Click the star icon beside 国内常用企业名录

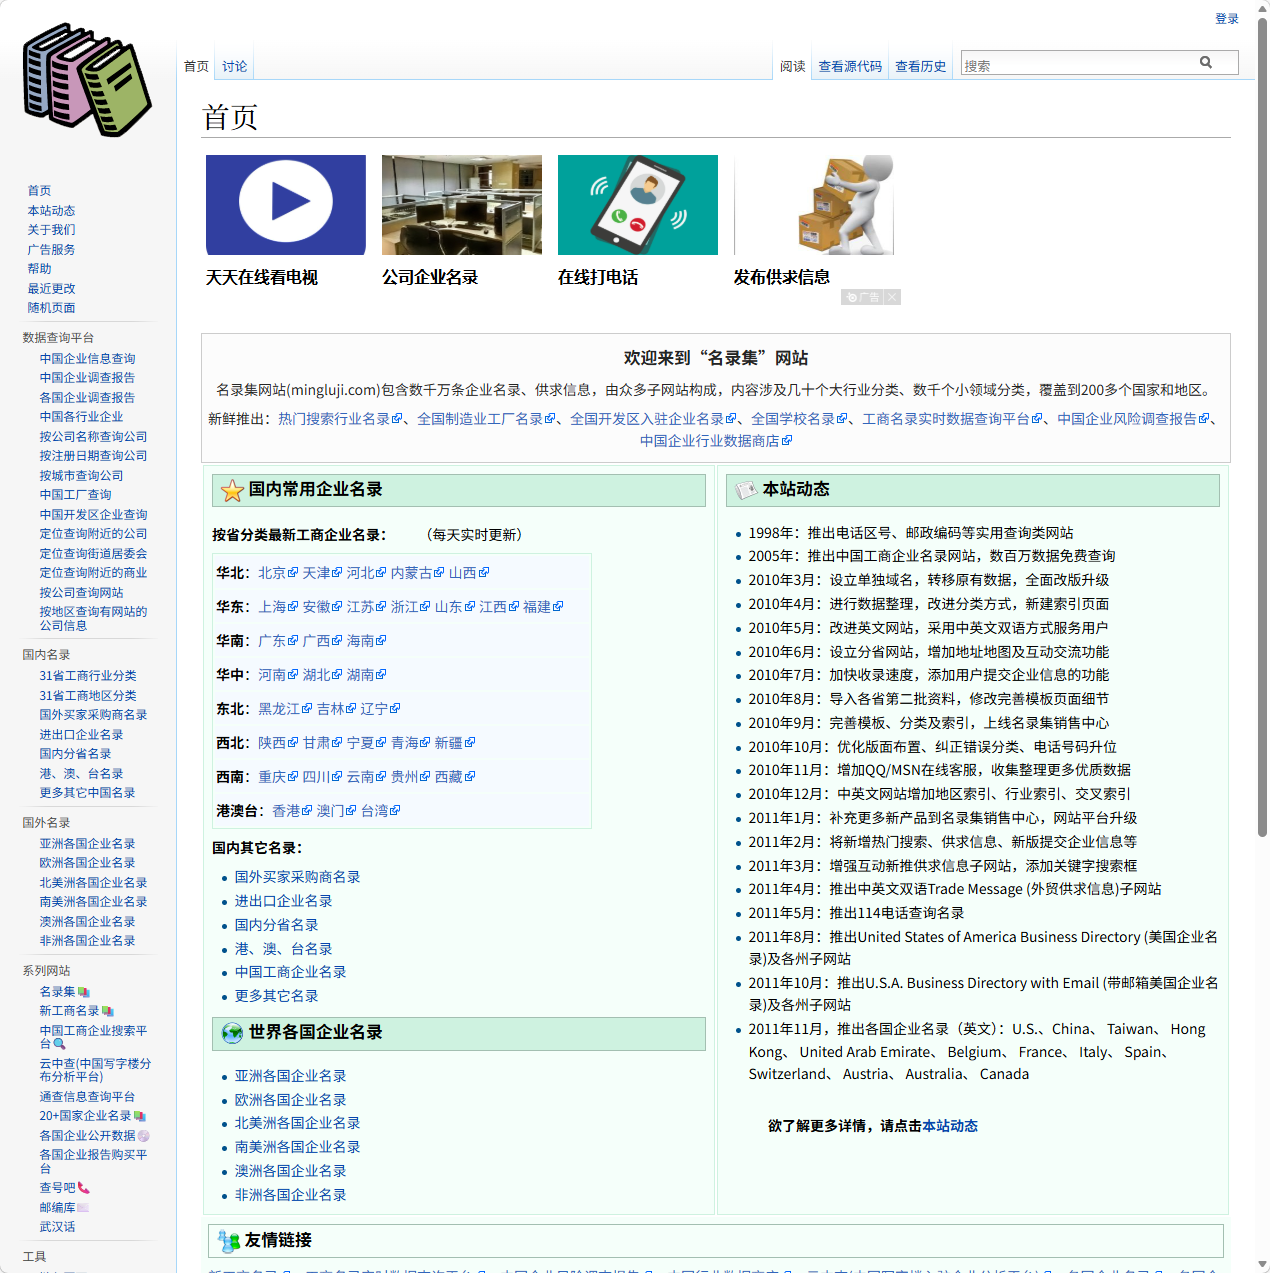[231, 490]
